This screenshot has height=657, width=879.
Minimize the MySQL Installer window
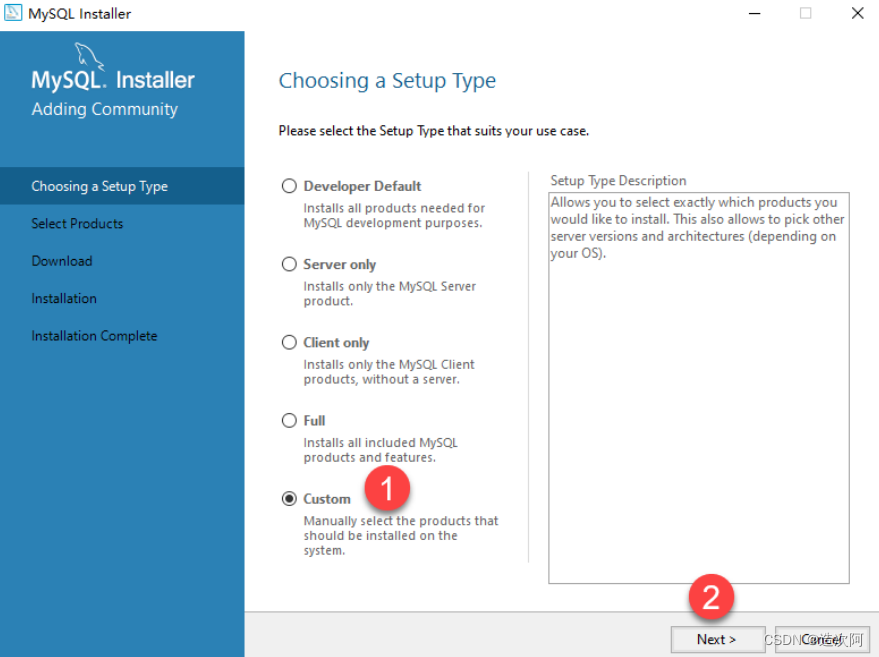coord(755,13)
